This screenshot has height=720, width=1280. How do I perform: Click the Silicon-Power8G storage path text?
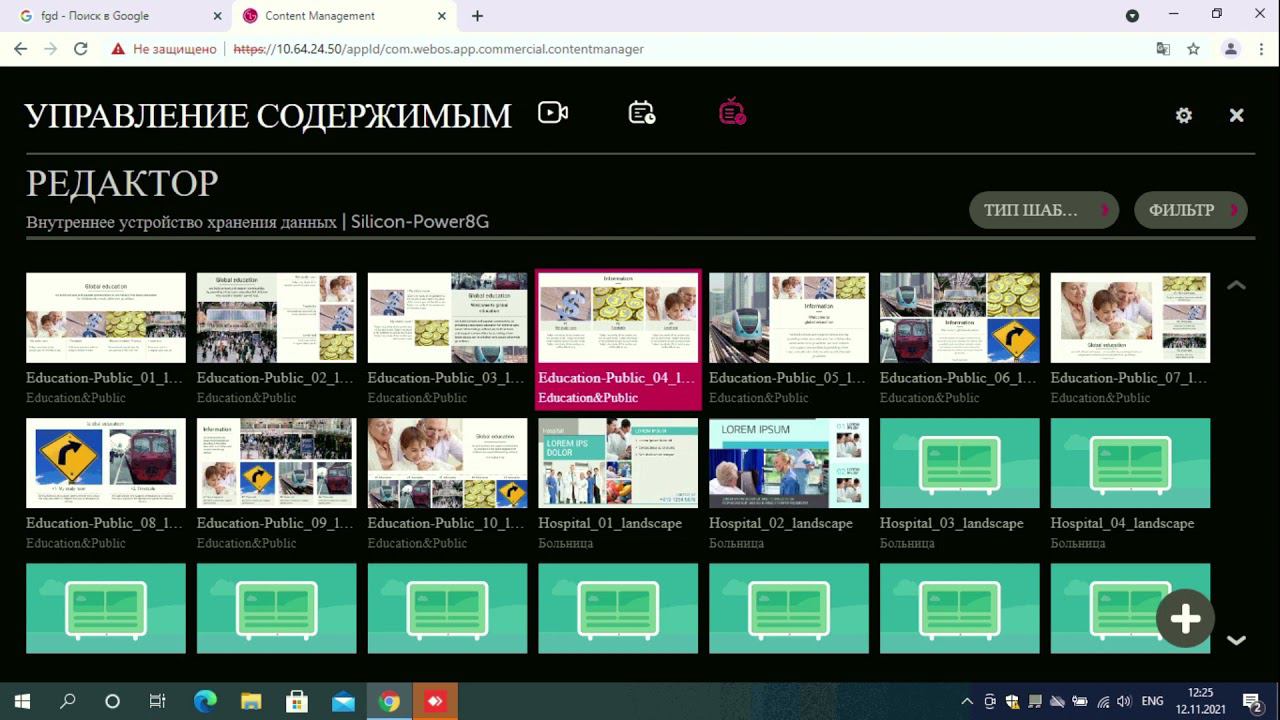[420, 221]
